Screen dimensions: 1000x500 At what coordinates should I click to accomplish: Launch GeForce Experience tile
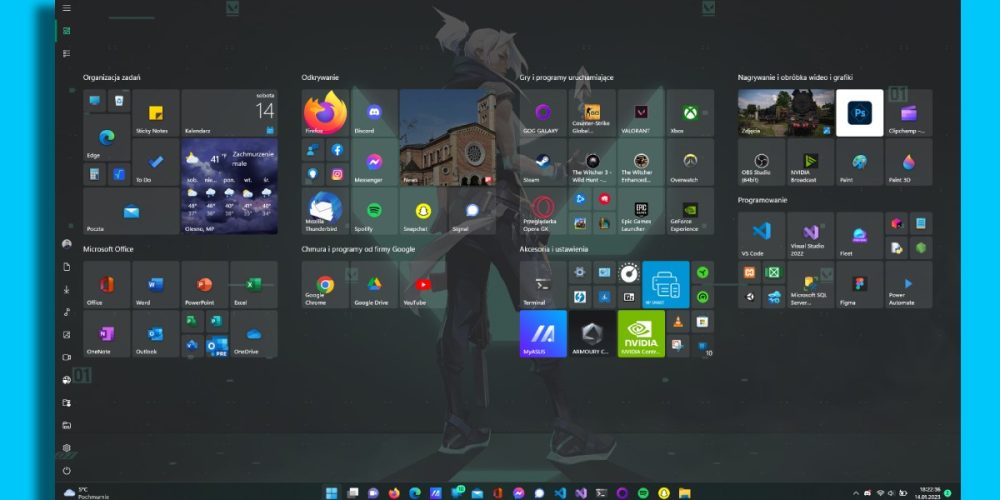tap(690, 211)
